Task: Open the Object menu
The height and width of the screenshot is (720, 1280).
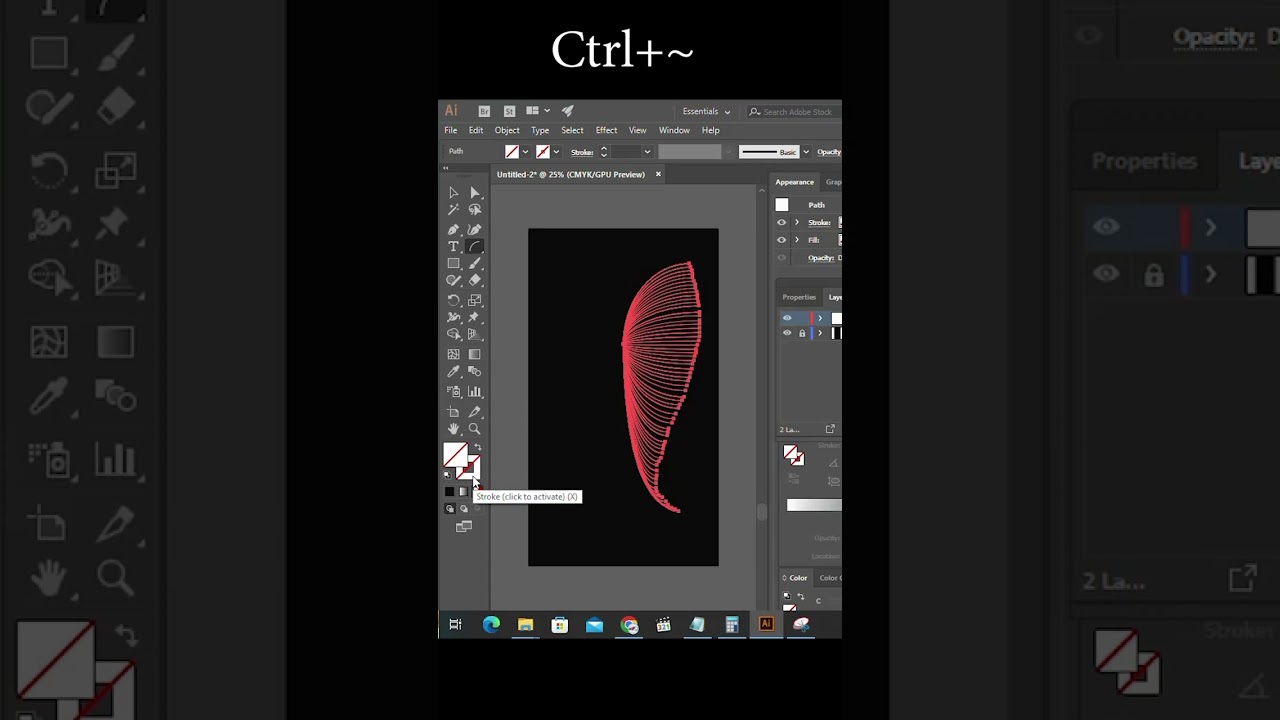Action: click(x=507, y=130)
